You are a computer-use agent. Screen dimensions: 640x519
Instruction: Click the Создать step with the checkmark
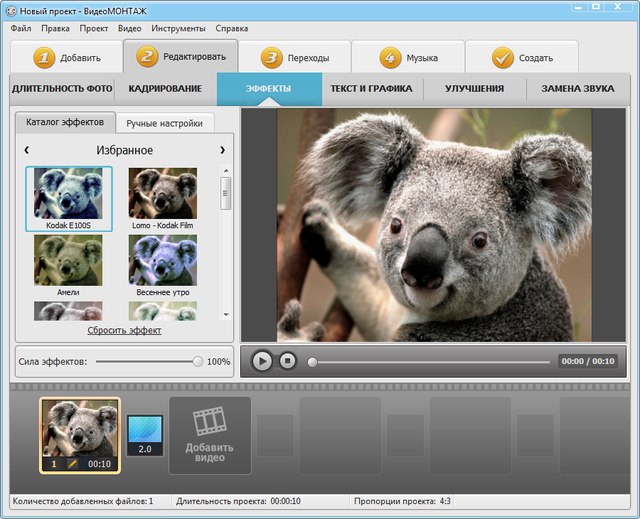point(522,57)
